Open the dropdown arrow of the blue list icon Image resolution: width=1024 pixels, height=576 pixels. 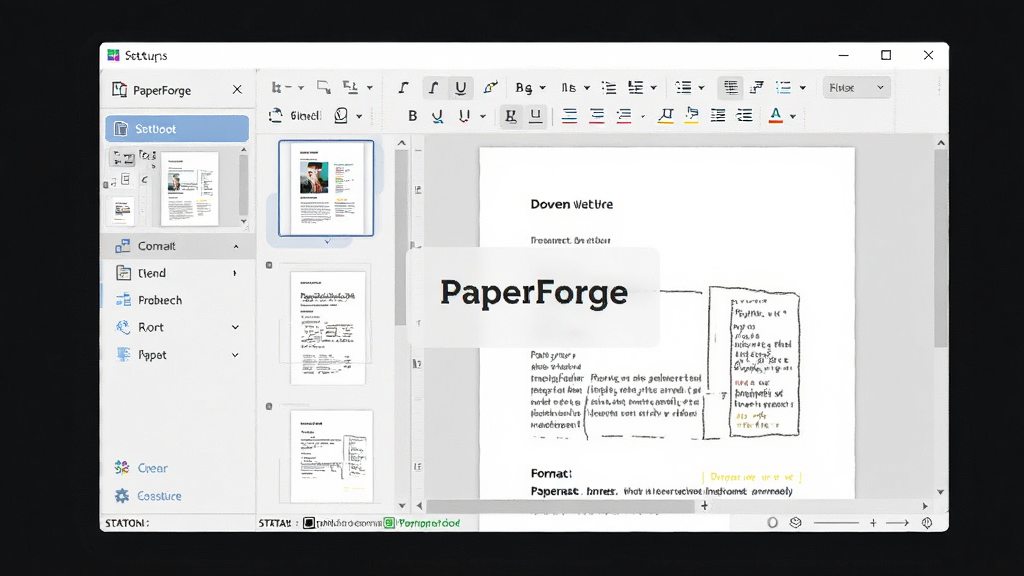(803, 88)
